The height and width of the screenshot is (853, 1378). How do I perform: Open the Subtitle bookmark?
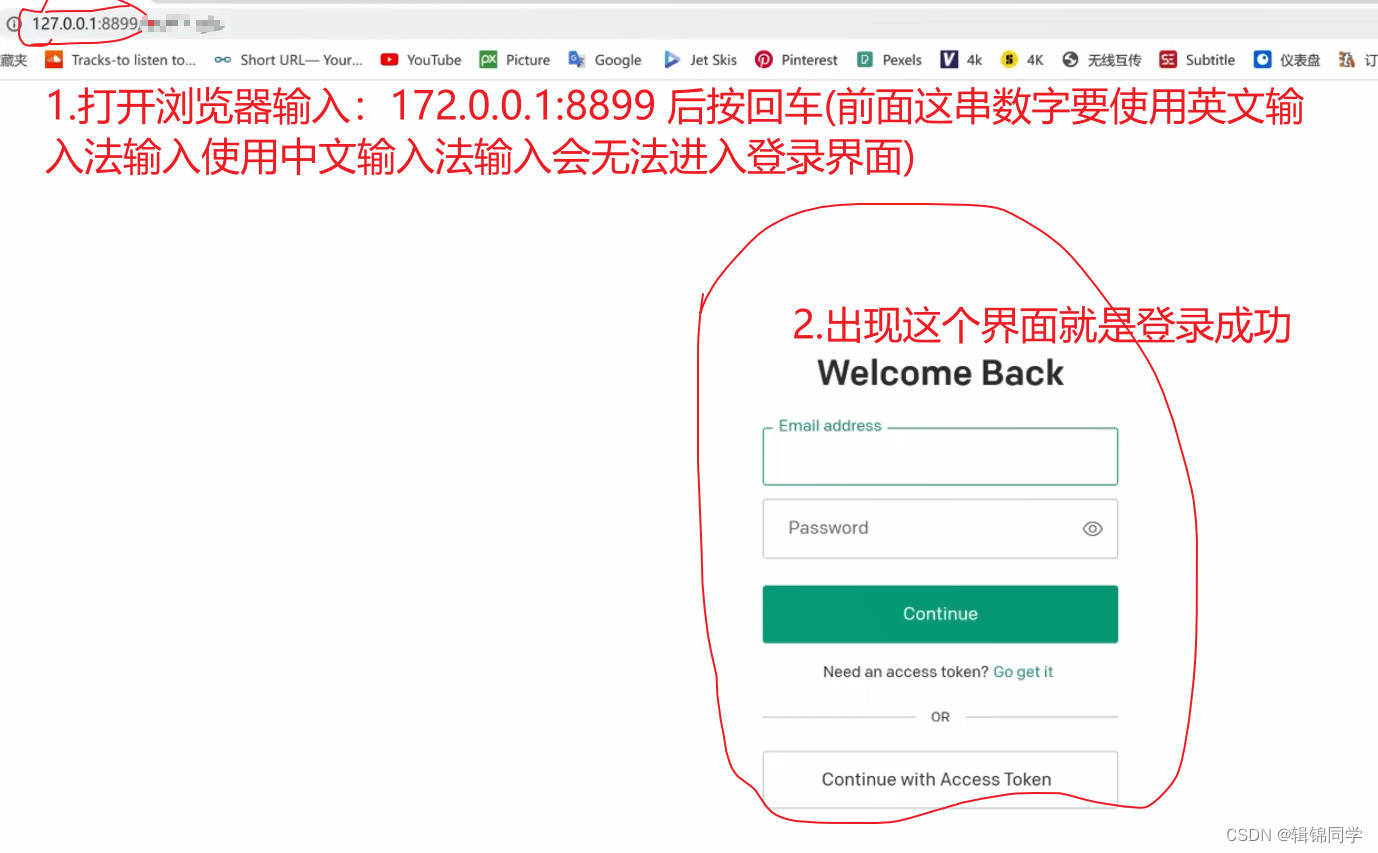pyautogui.click(x=1197, y=60)
